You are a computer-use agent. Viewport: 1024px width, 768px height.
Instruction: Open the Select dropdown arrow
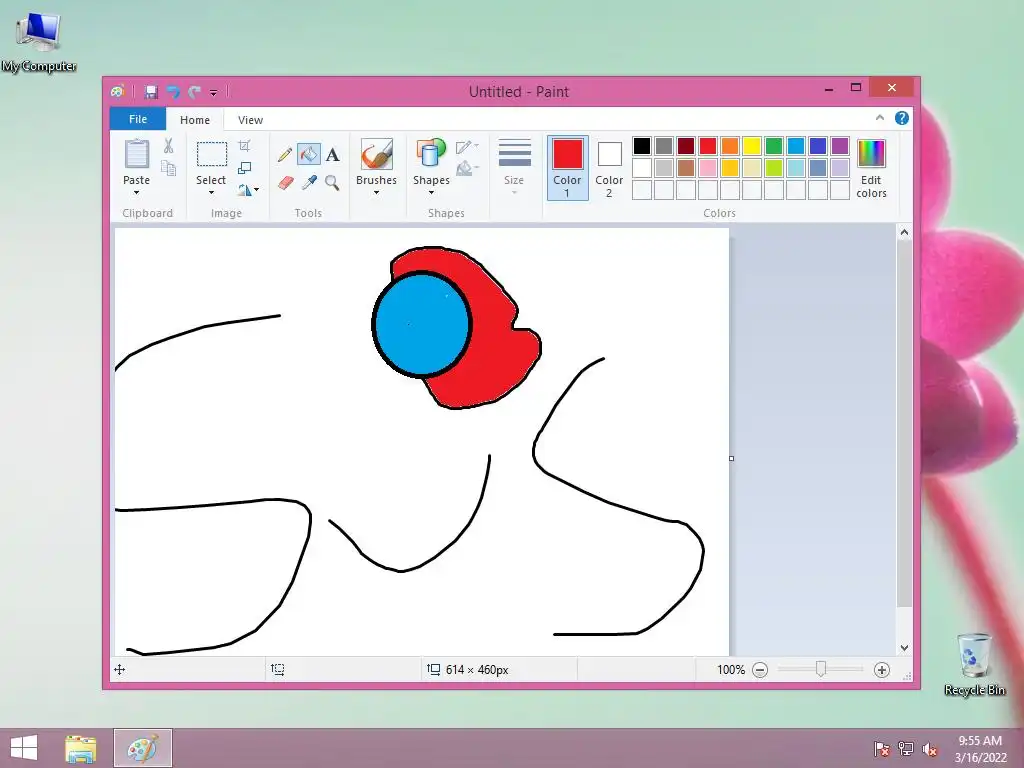(211, 193)
